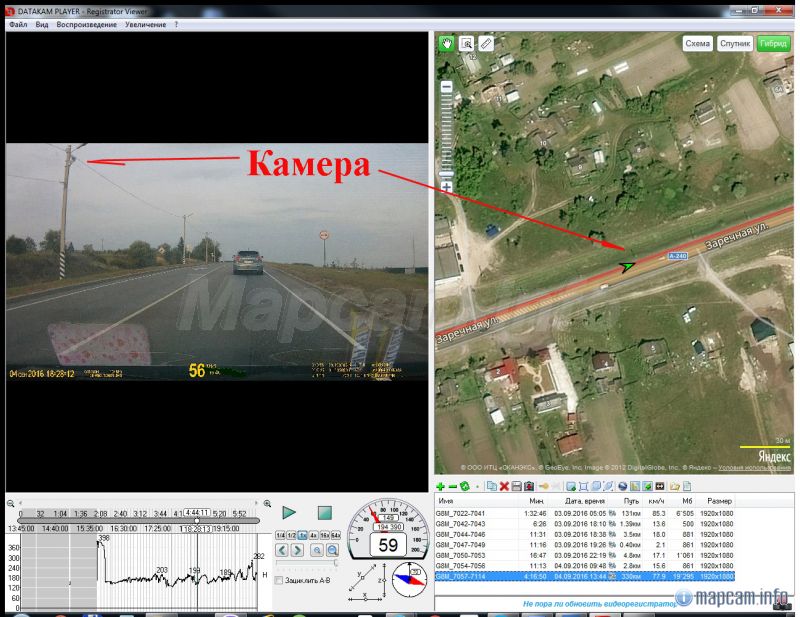The width and height of the screenshot is (800, 617).
Task: Select the map hand pan tool
Action: click(x=446, y=43)
